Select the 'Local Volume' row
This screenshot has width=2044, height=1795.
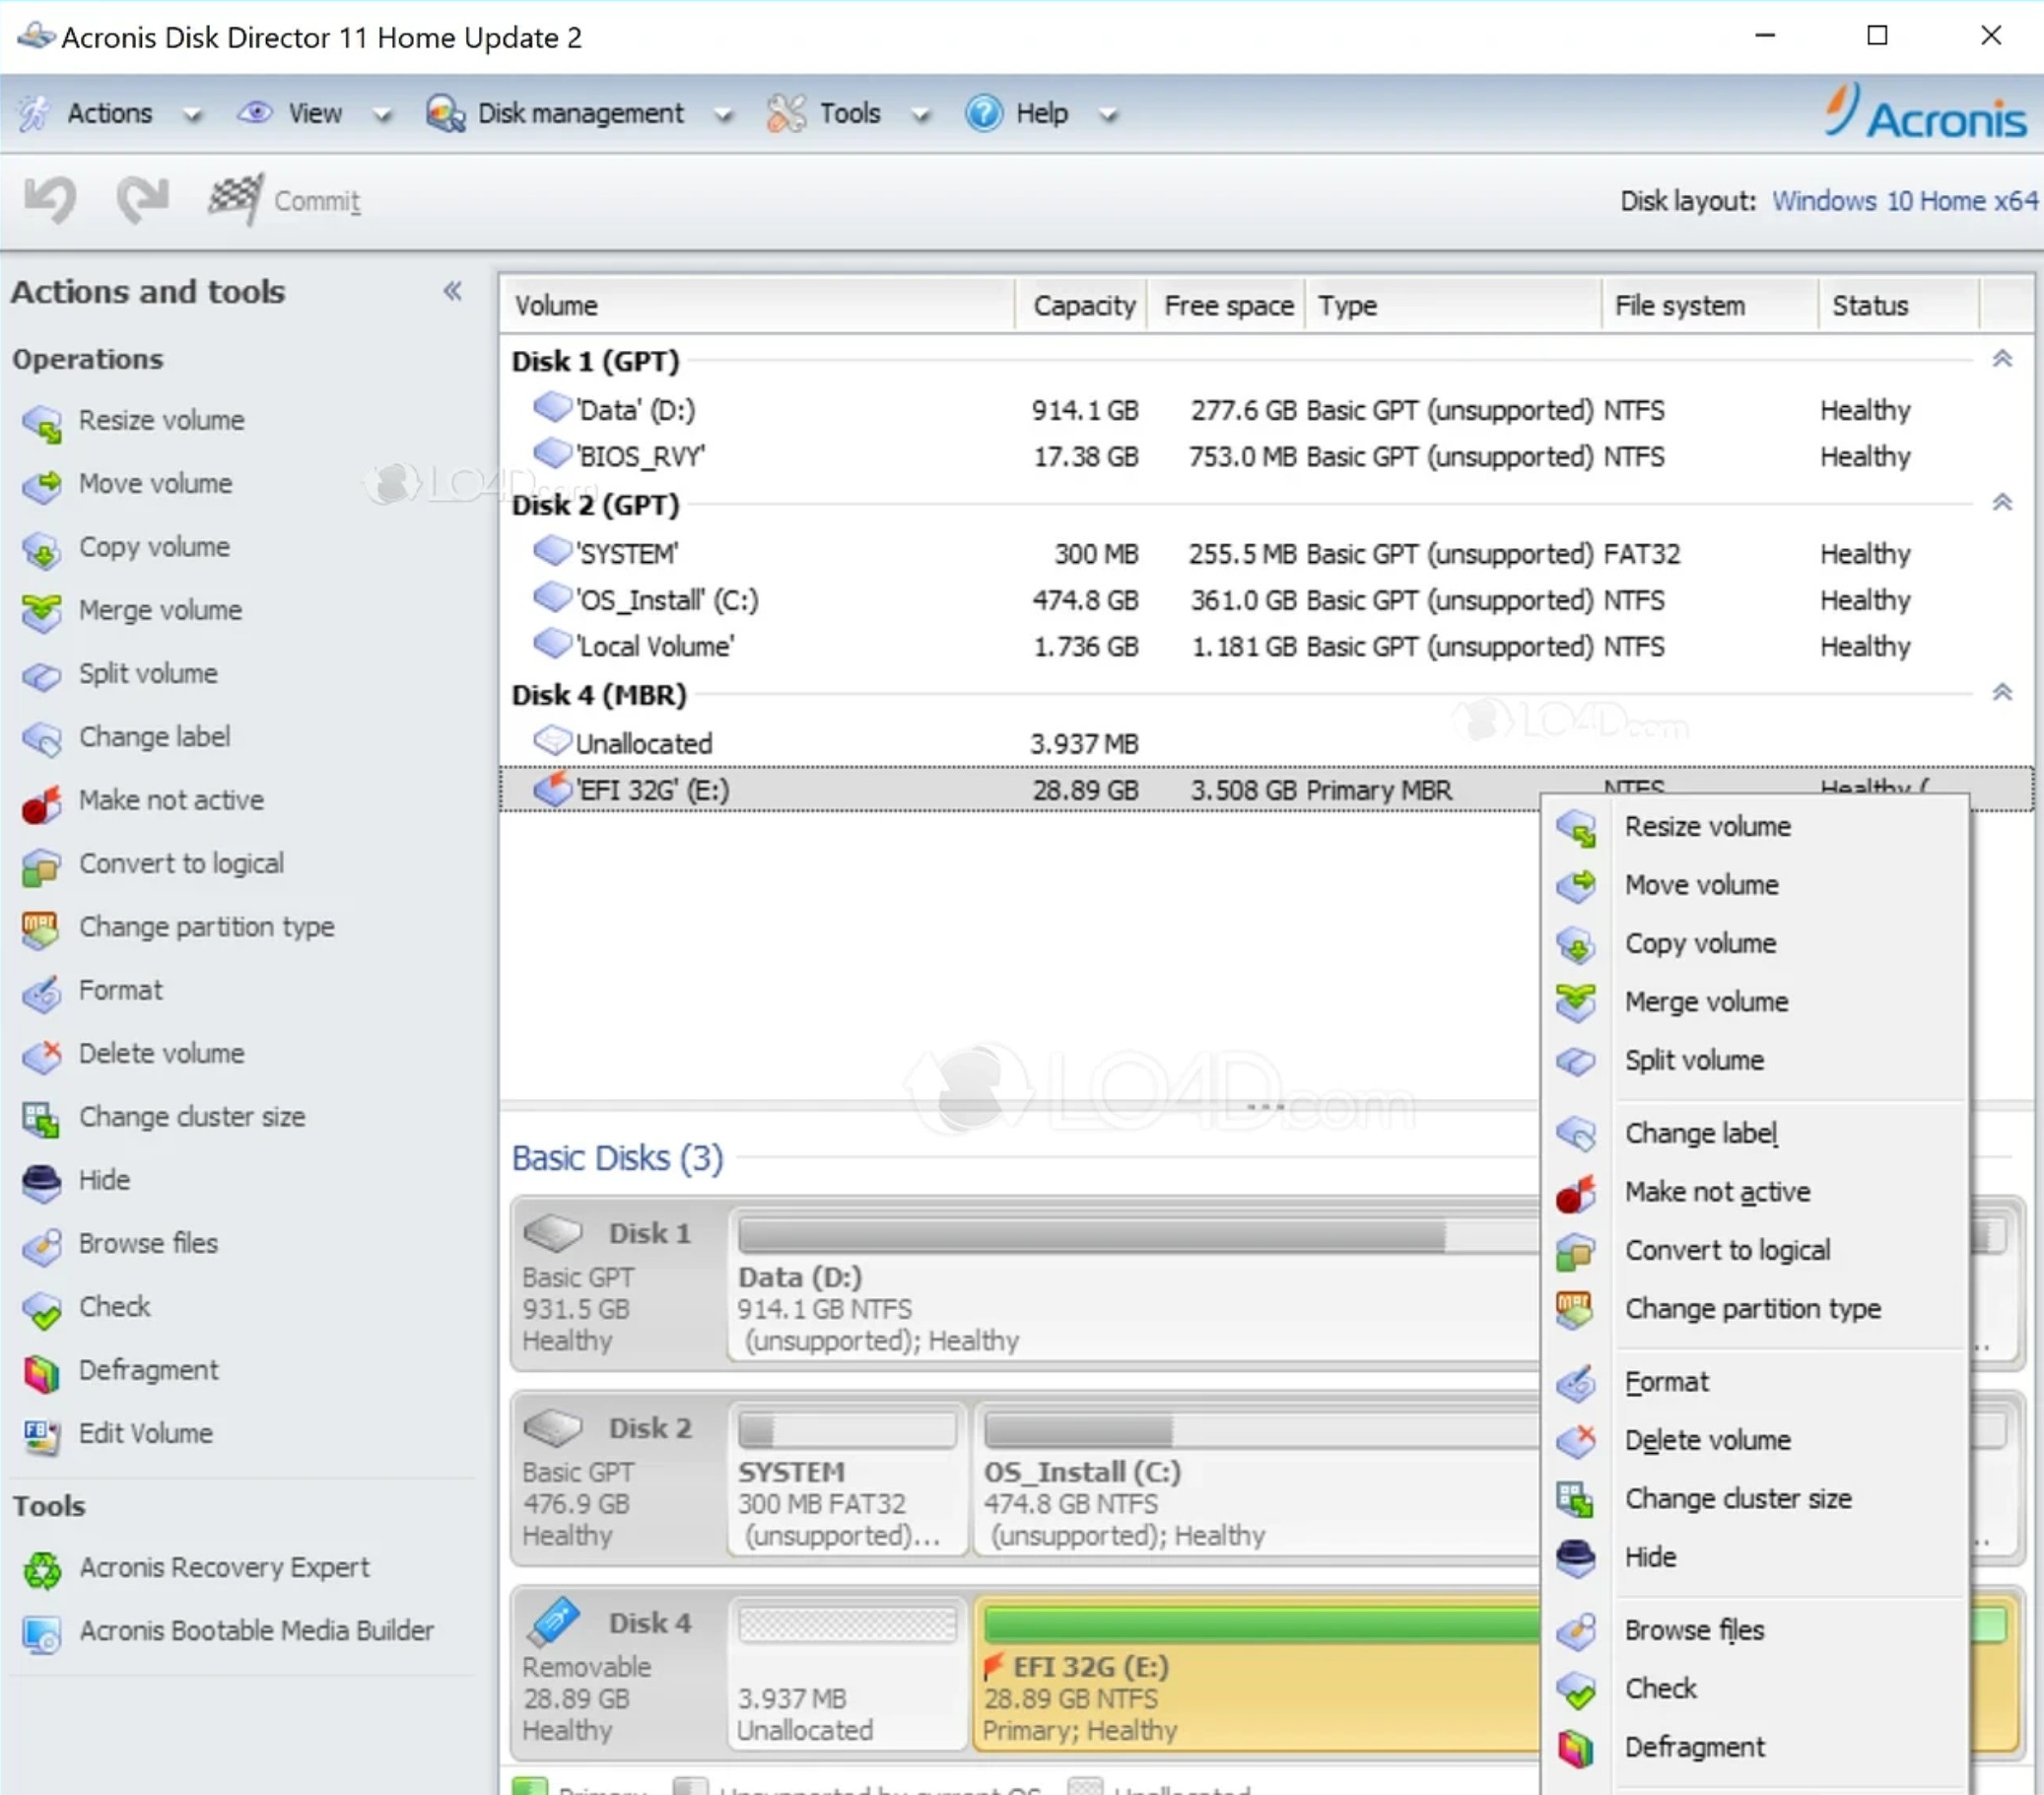(1265, 647)
